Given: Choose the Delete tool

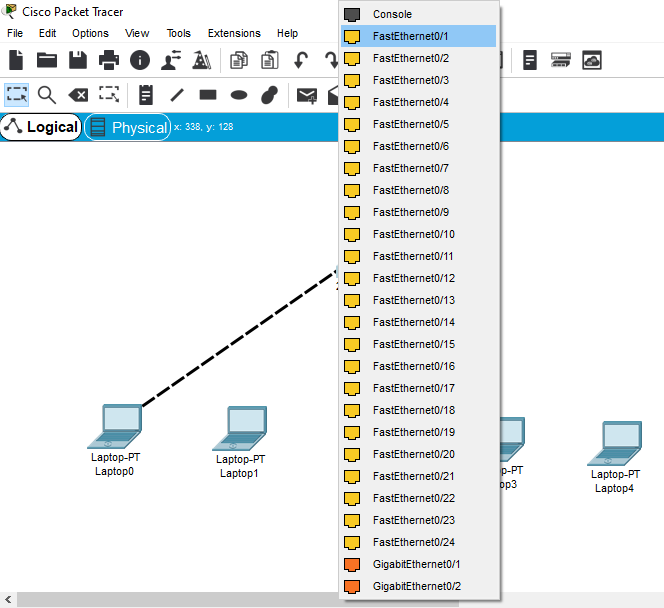Looking at the screenshot, I should coord(78,95).
